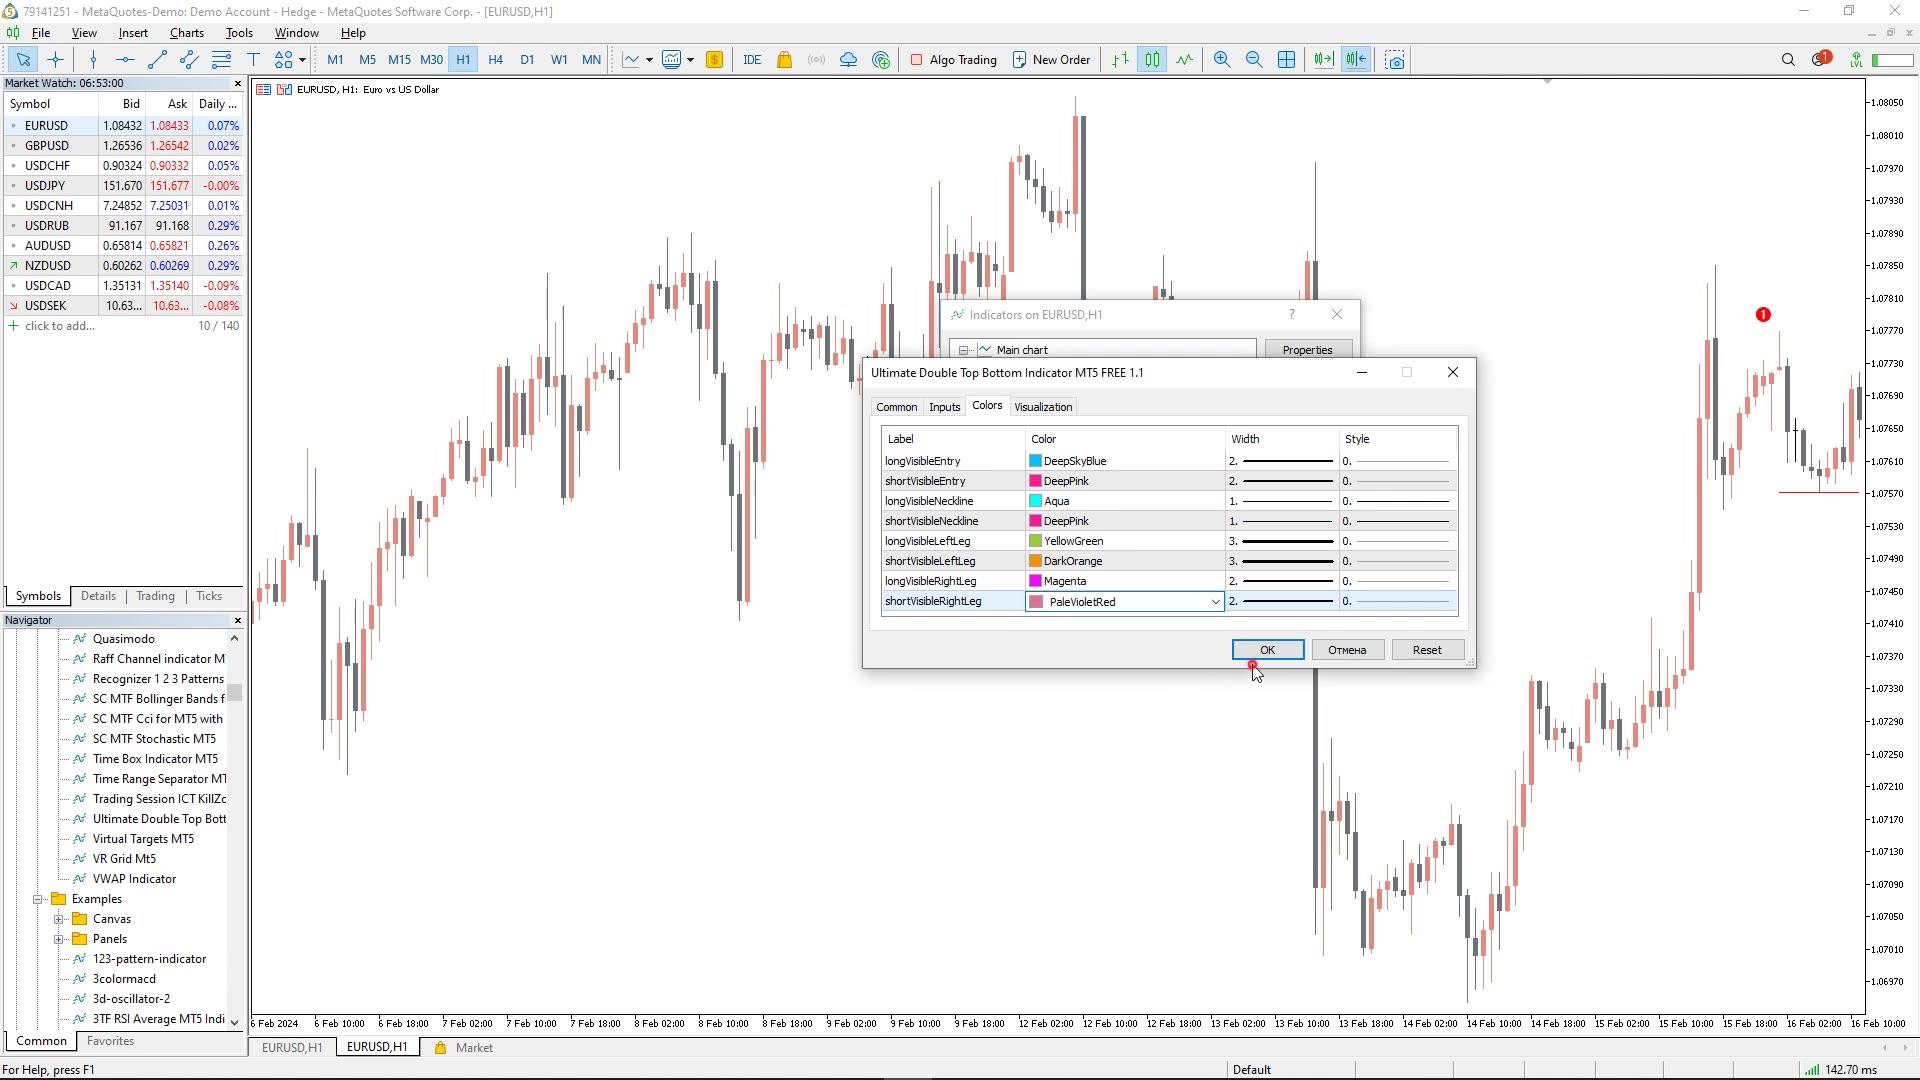Switch to the Visualization tab

1043,406
